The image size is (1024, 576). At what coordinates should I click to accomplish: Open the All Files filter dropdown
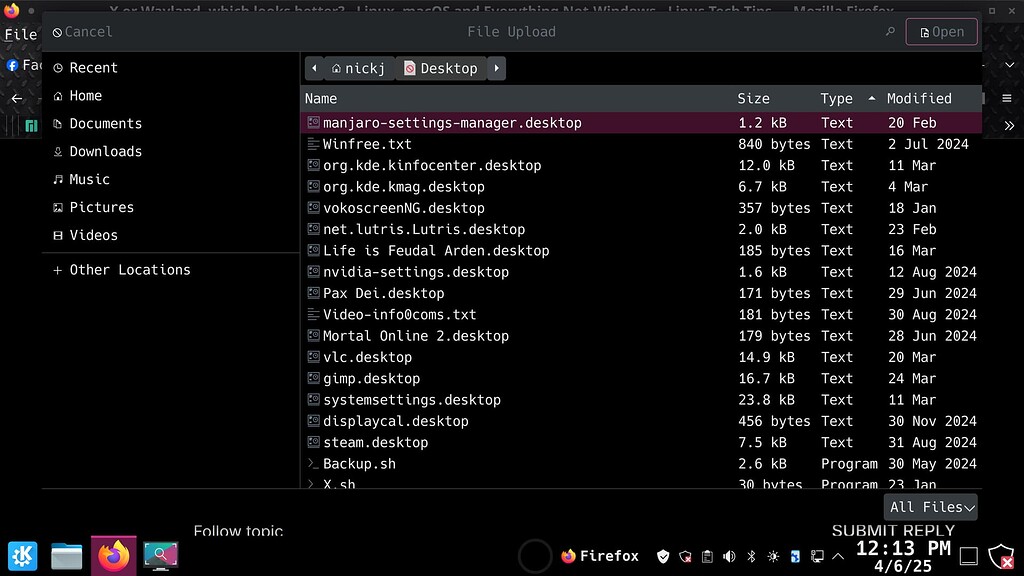pyautogui.click(x=929, y=507)
